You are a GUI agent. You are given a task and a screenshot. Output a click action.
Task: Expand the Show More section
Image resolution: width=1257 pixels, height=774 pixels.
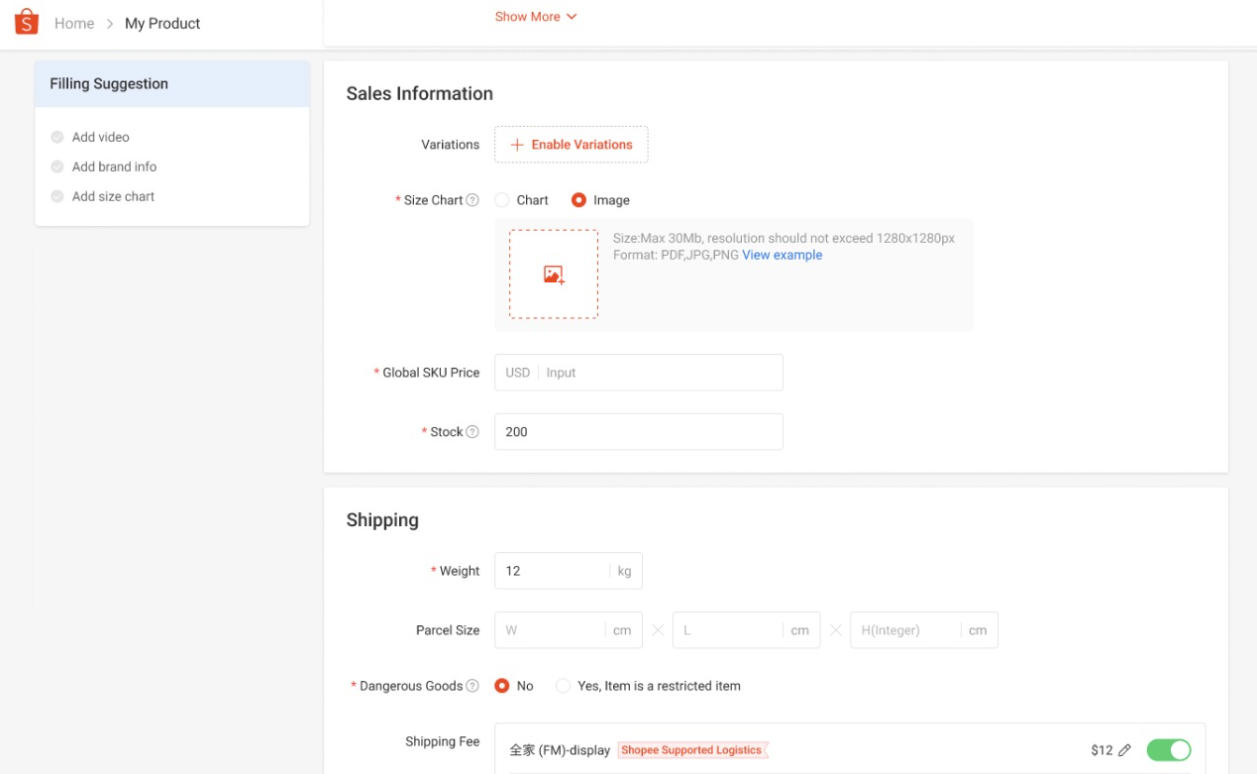point(536,16)
